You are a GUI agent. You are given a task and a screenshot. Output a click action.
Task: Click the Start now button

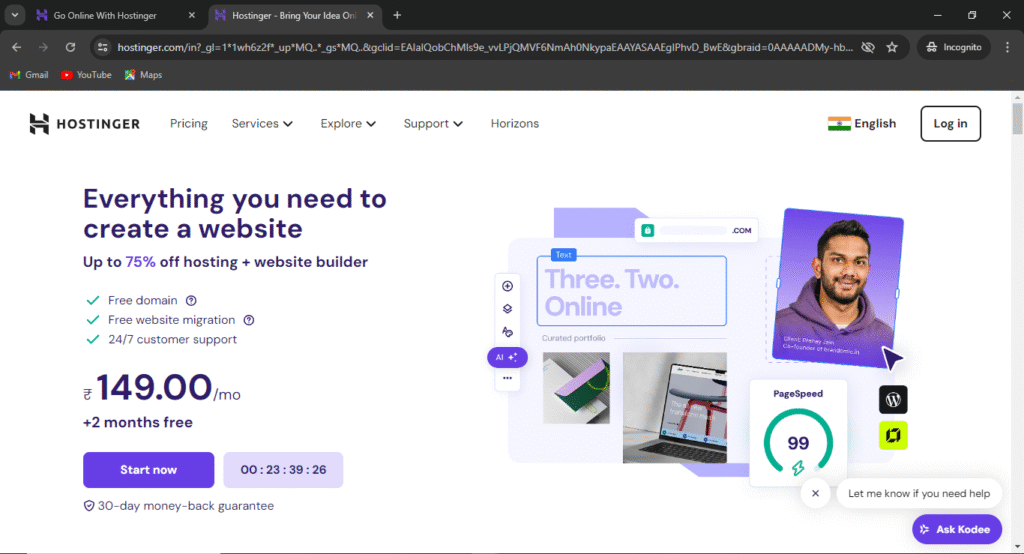(148, 470)
